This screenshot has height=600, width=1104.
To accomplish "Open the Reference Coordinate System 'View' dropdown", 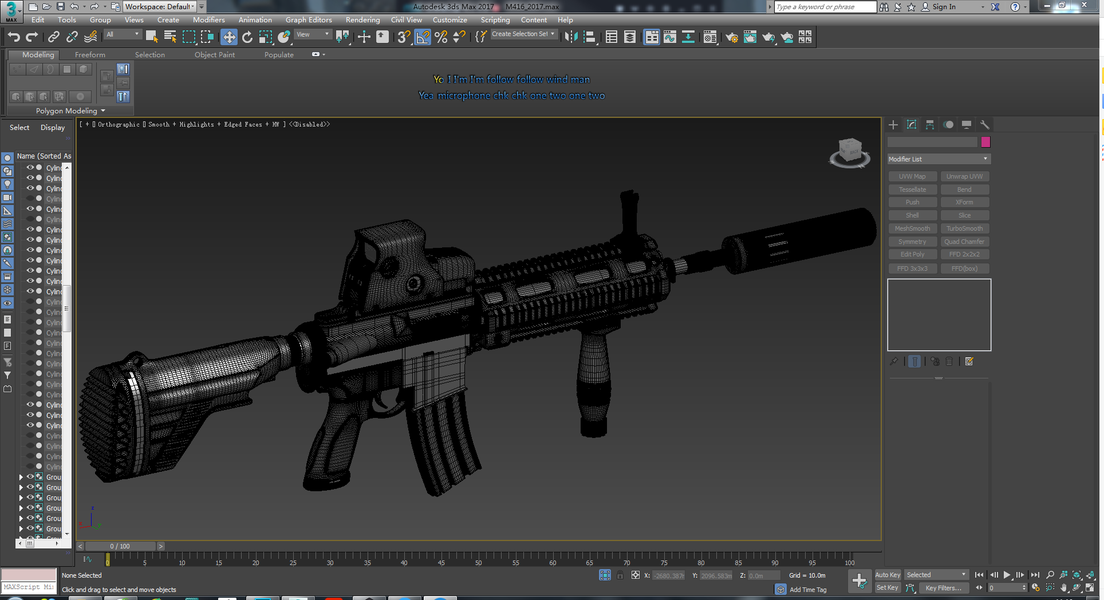I will click(313, 35).
